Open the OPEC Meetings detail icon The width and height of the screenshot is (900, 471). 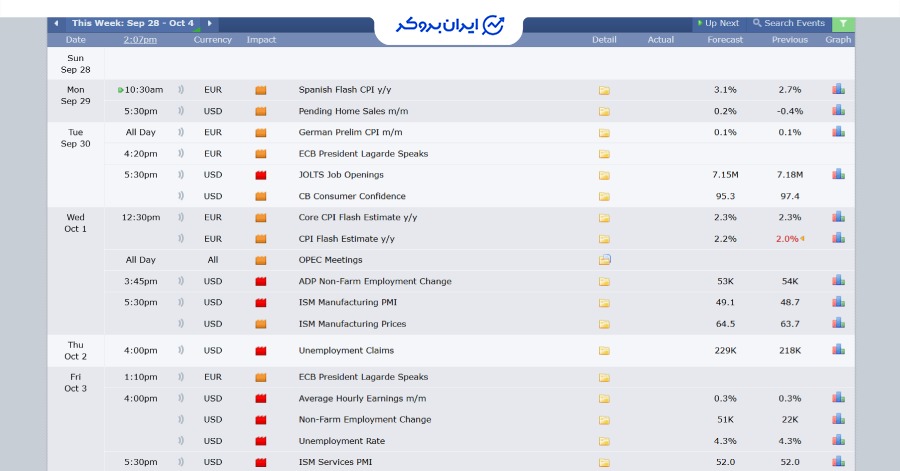point(604,260)
